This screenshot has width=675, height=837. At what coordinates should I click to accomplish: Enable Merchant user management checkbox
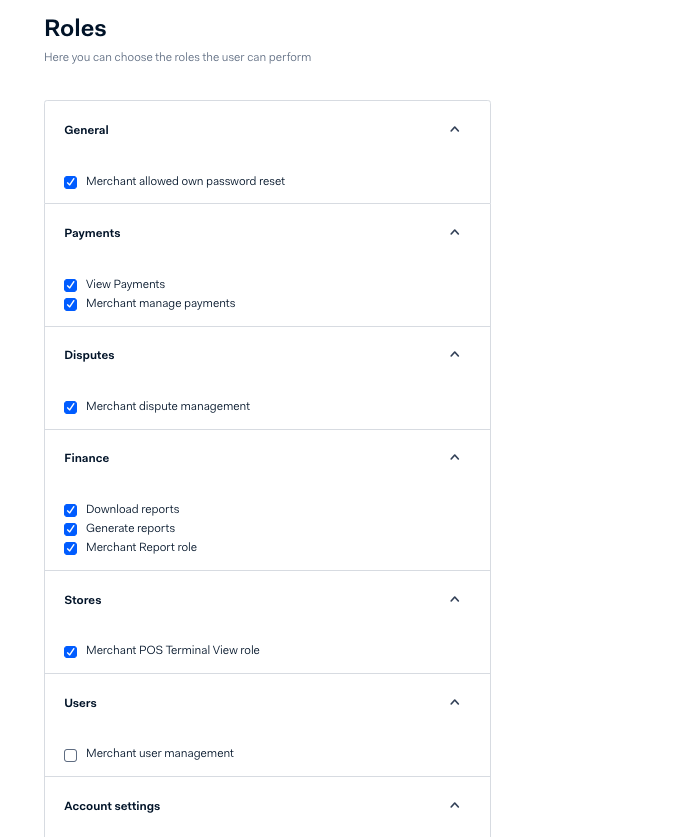71,755
